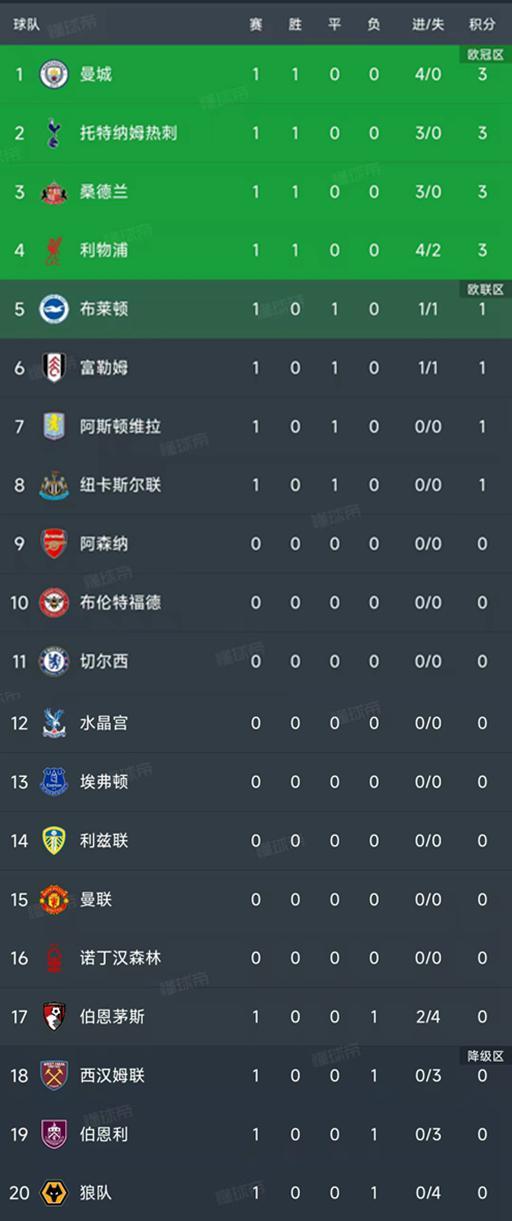Screen dimensions: 512x1221
Task: Open the 阿斯顿维拉 team link
Action: tap(120, 427)
